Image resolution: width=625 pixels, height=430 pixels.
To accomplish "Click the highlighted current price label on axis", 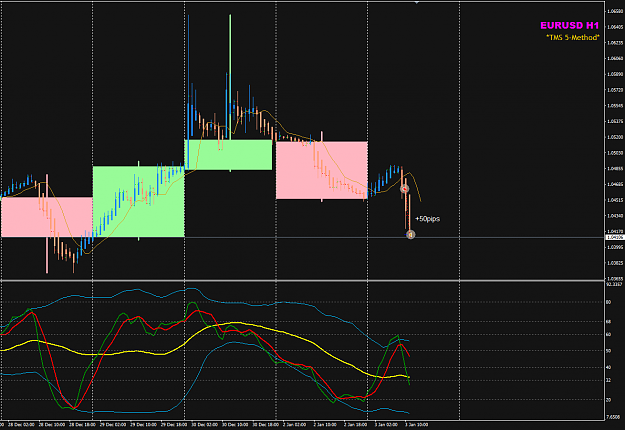I will 615,238.
